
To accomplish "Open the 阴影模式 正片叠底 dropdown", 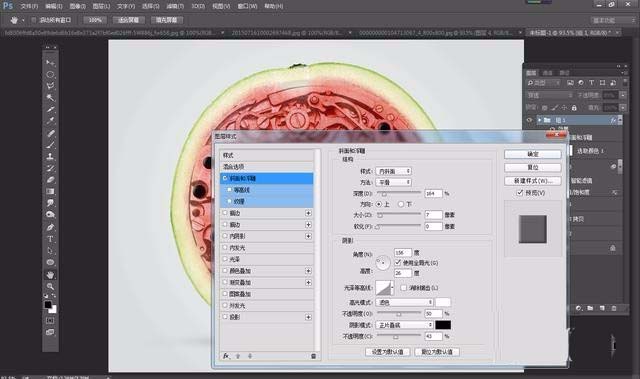I will (x=404, y=325).
